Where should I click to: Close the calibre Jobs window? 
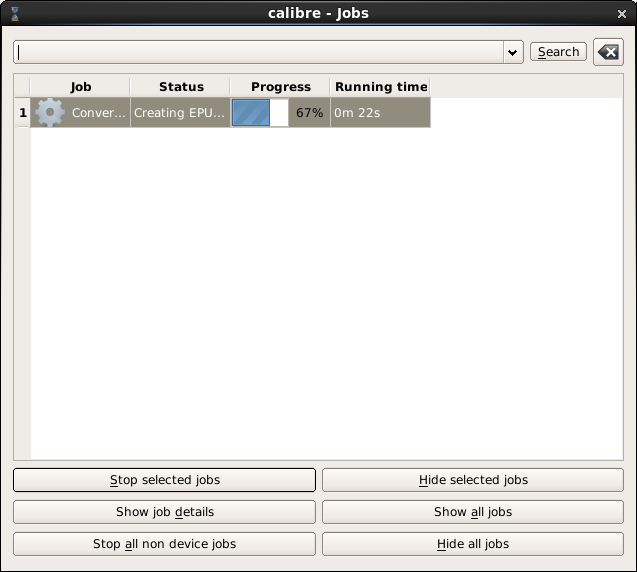[622, 14]
